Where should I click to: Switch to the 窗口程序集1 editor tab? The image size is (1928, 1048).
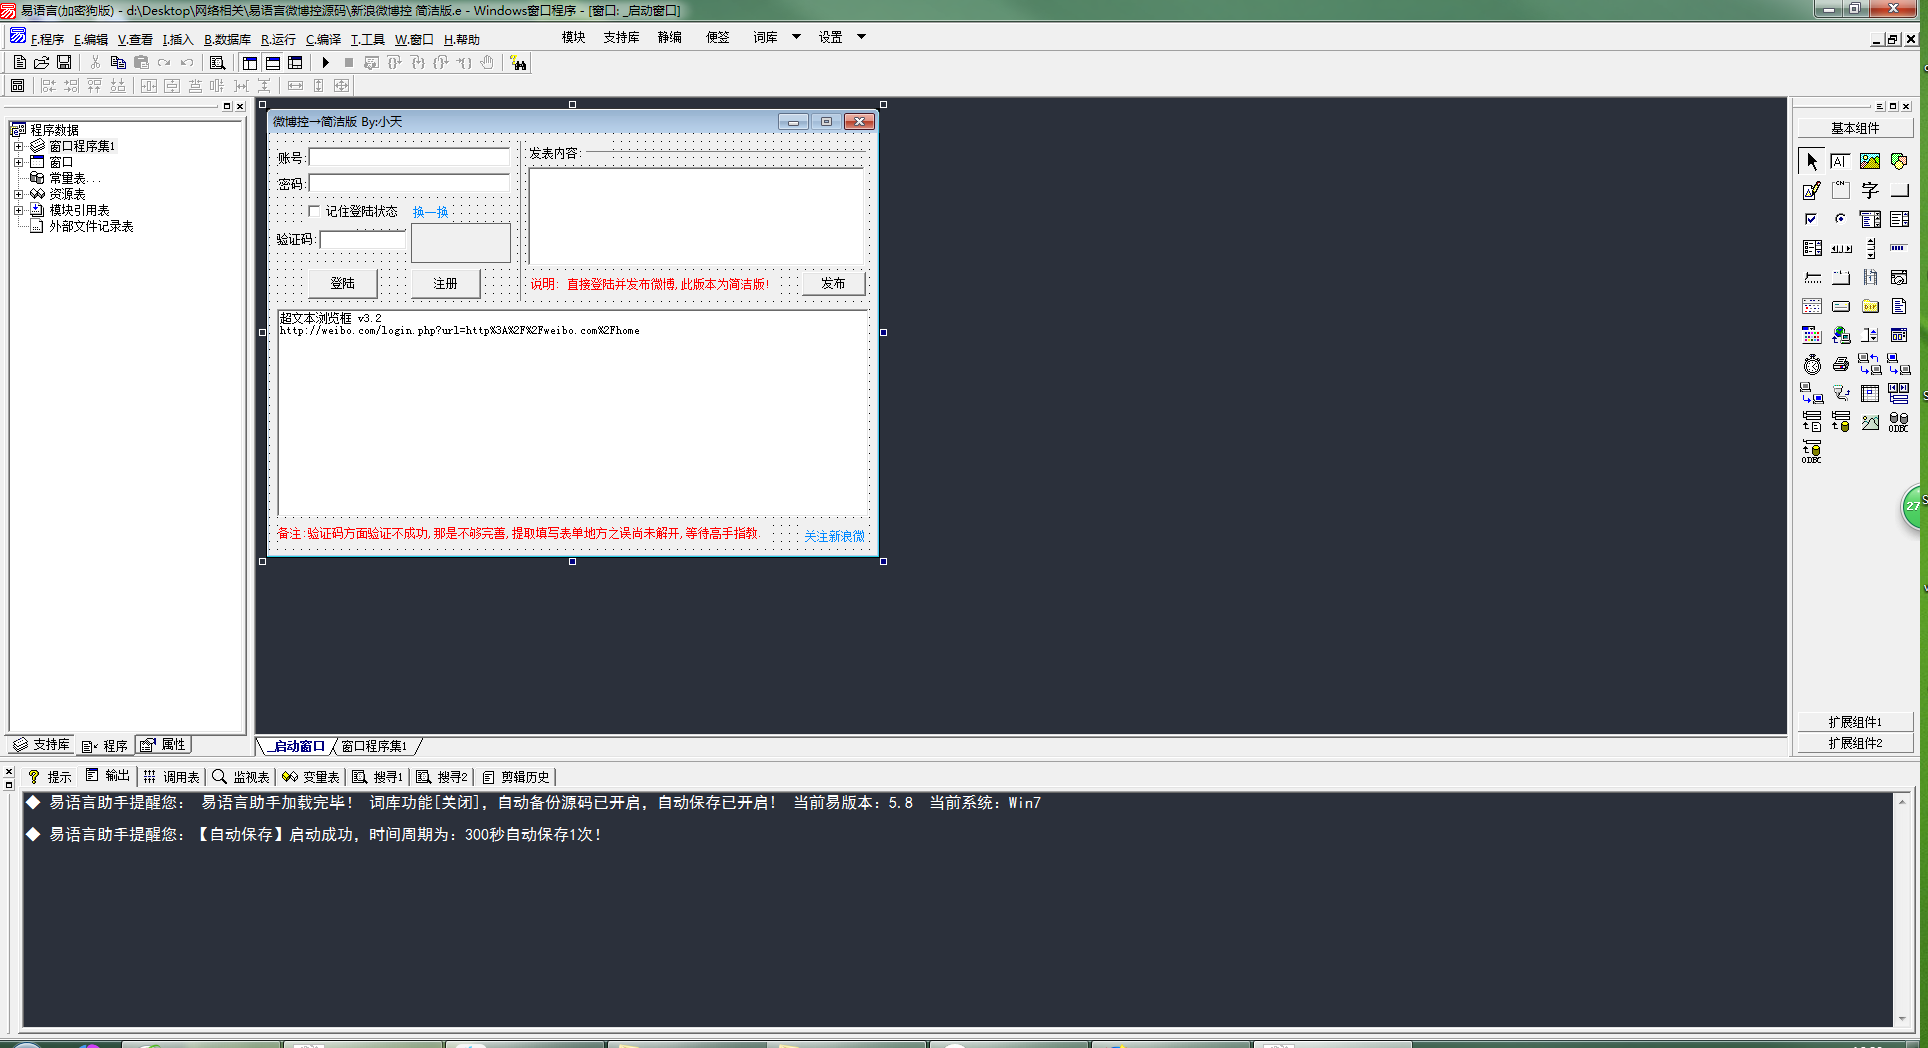[375, 746]
